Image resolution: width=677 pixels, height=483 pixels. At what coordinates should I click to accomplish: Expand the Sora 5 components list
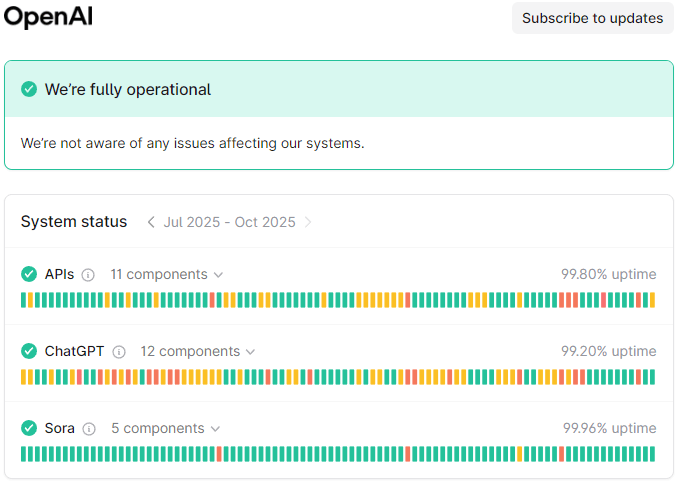(x=165, y=428)
